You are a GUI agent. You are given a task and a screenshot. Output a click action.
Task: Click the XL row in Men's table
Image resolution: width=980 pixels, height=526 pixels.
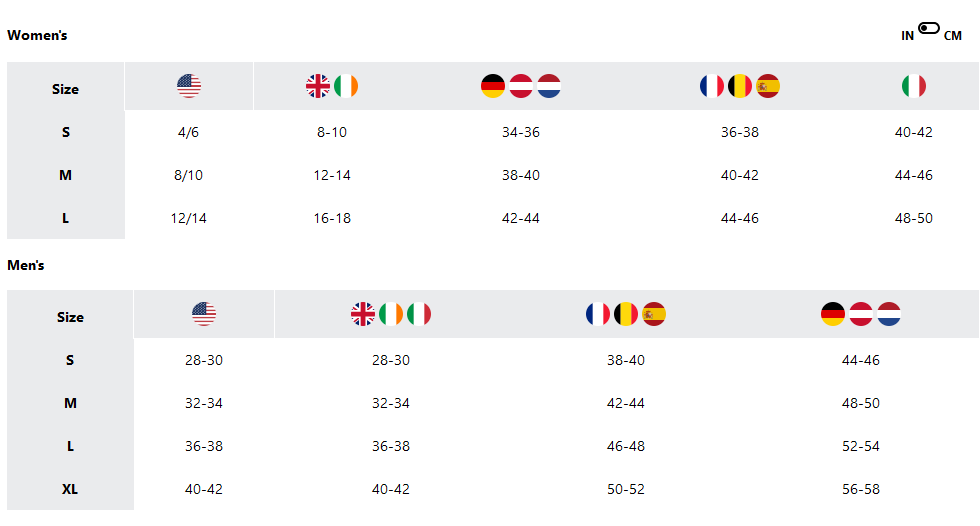(x=492, y=489)
